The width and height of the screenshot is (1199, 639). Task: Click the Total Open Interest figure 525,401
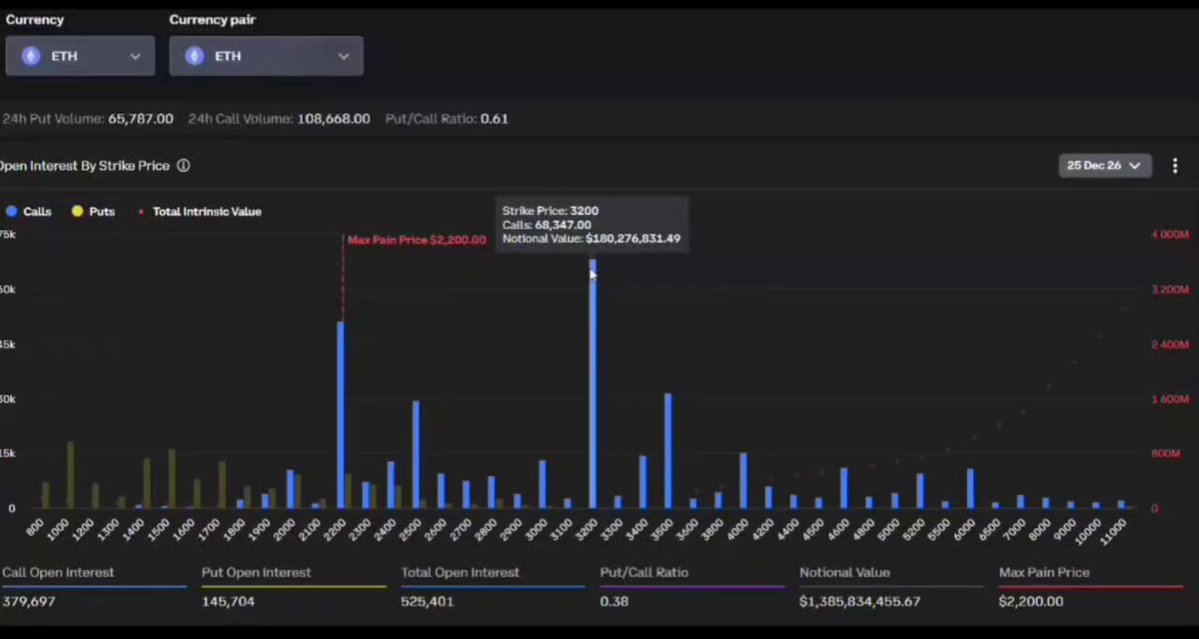click(x=427, y=602)
